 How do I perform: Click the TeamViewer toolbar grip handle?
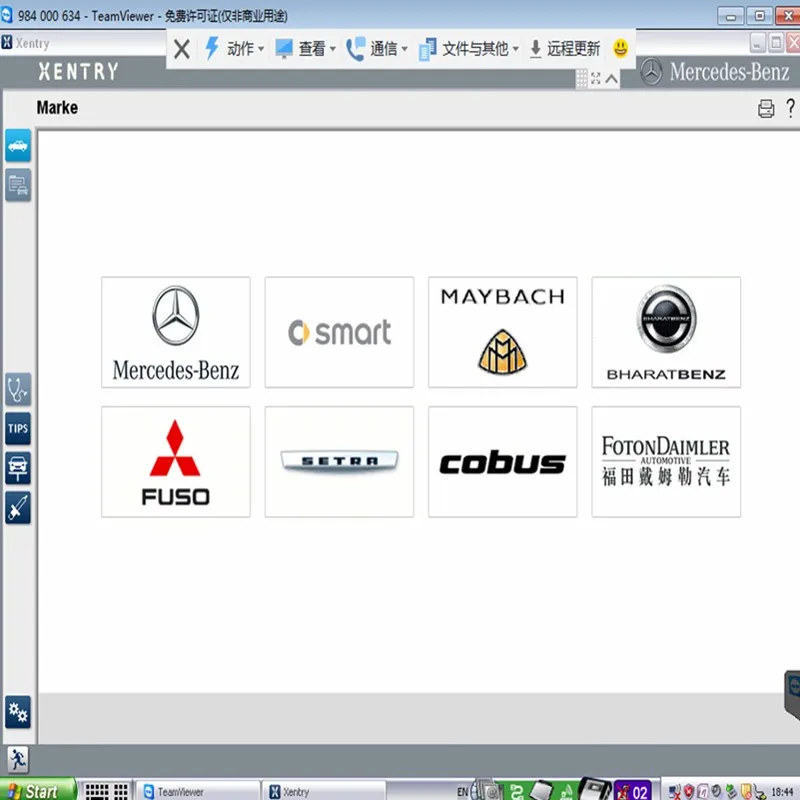click(581, 79)
